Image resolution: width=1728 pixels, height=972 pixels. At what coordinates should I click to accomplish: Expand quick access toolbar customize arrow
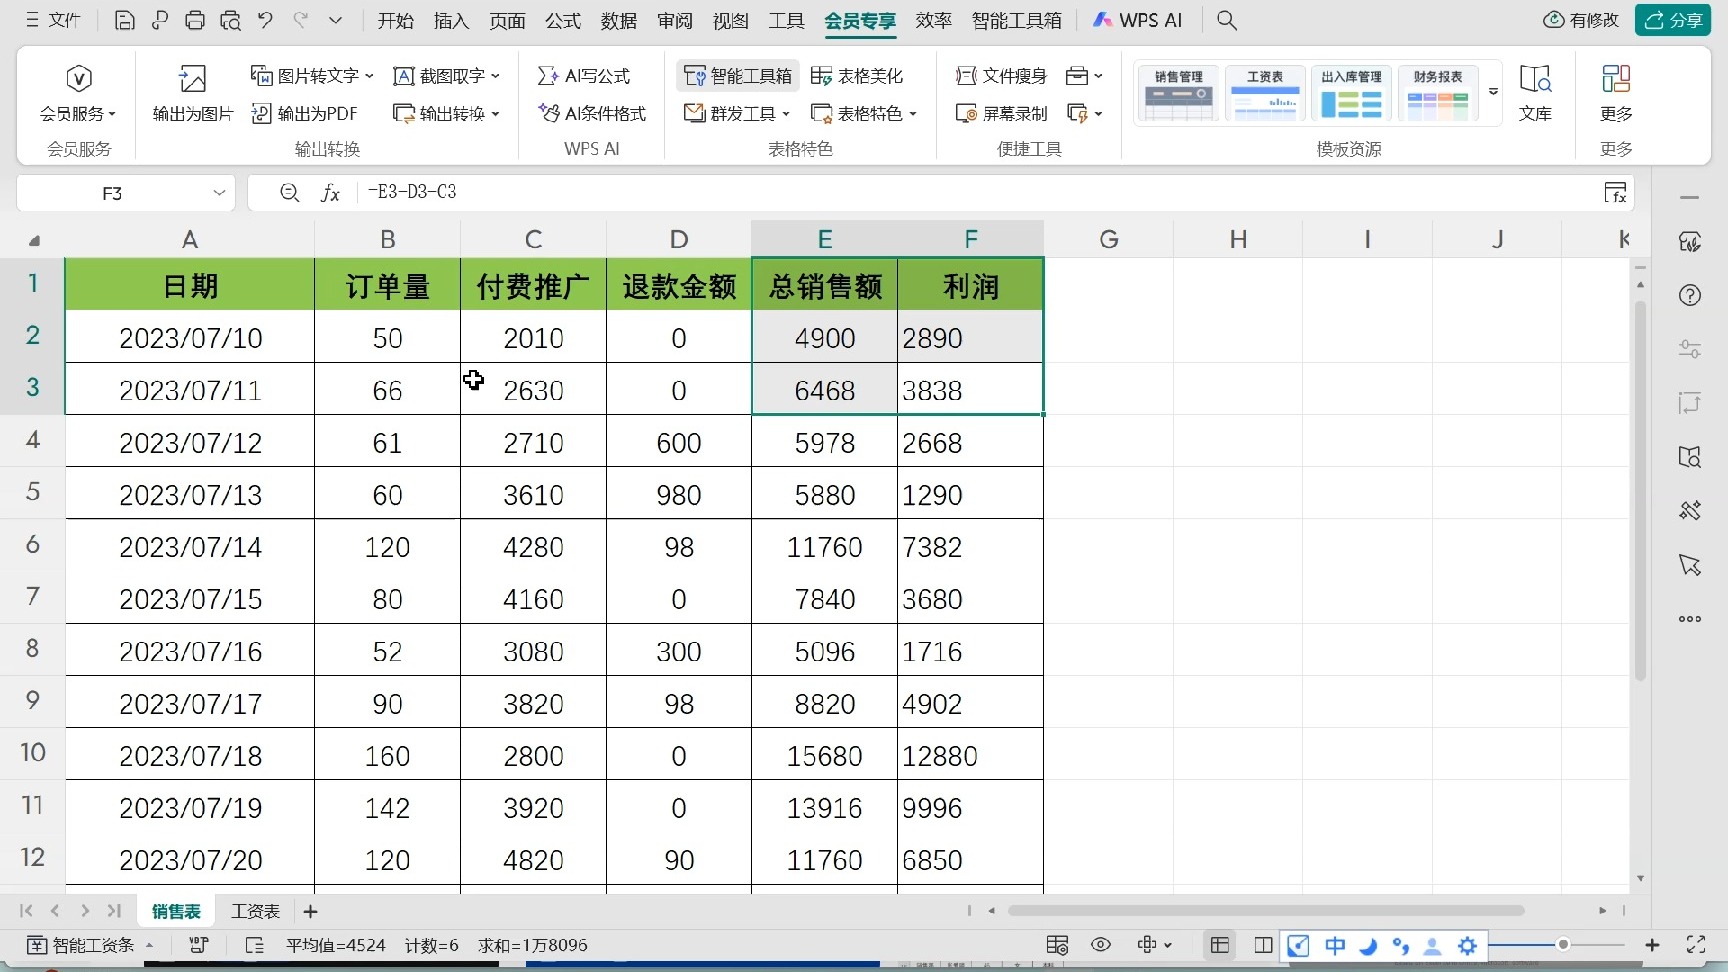[335, 20]
